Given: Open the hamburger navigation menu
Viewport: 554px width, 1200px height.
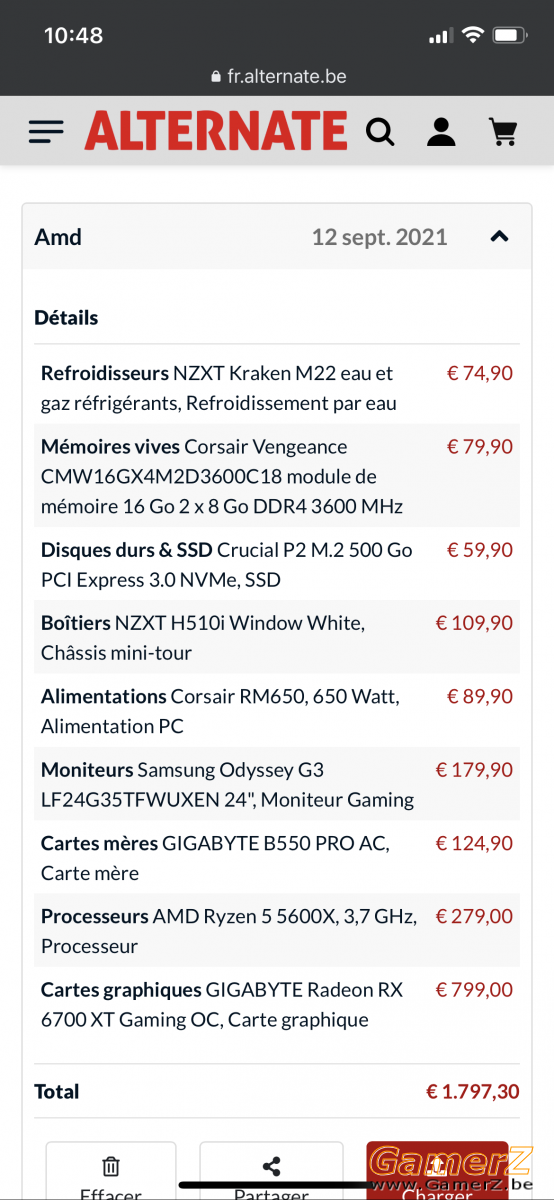Looking at the screenshot, I should (46, 131).
